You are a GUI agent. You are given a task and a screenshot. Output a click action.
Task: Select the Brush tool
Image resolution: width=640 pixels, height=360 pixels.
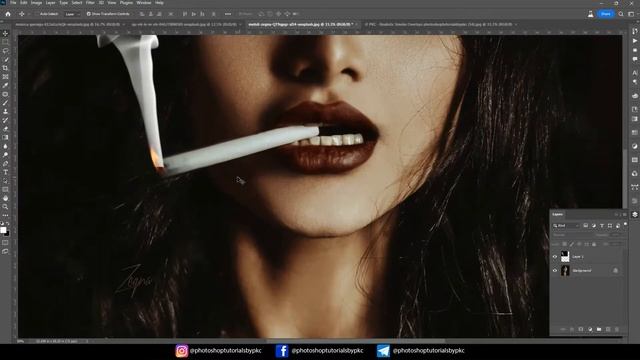(x=5, y=103)
